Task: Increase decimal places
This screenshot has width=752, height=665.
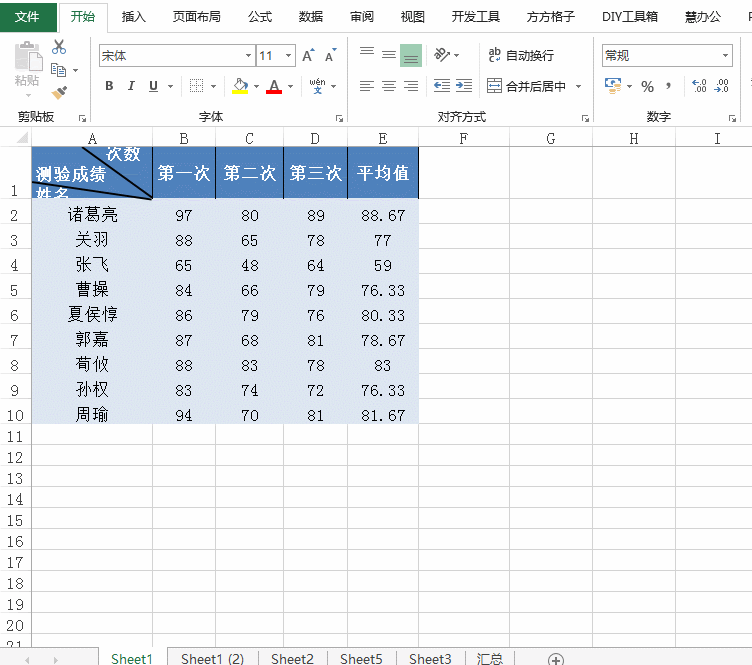Action: click(699, 86)
